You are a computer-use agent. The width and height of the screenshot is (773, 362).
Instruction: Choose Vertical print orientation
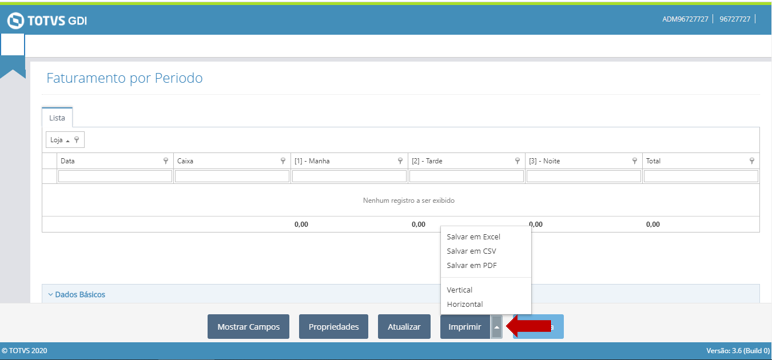pos(459,290)
